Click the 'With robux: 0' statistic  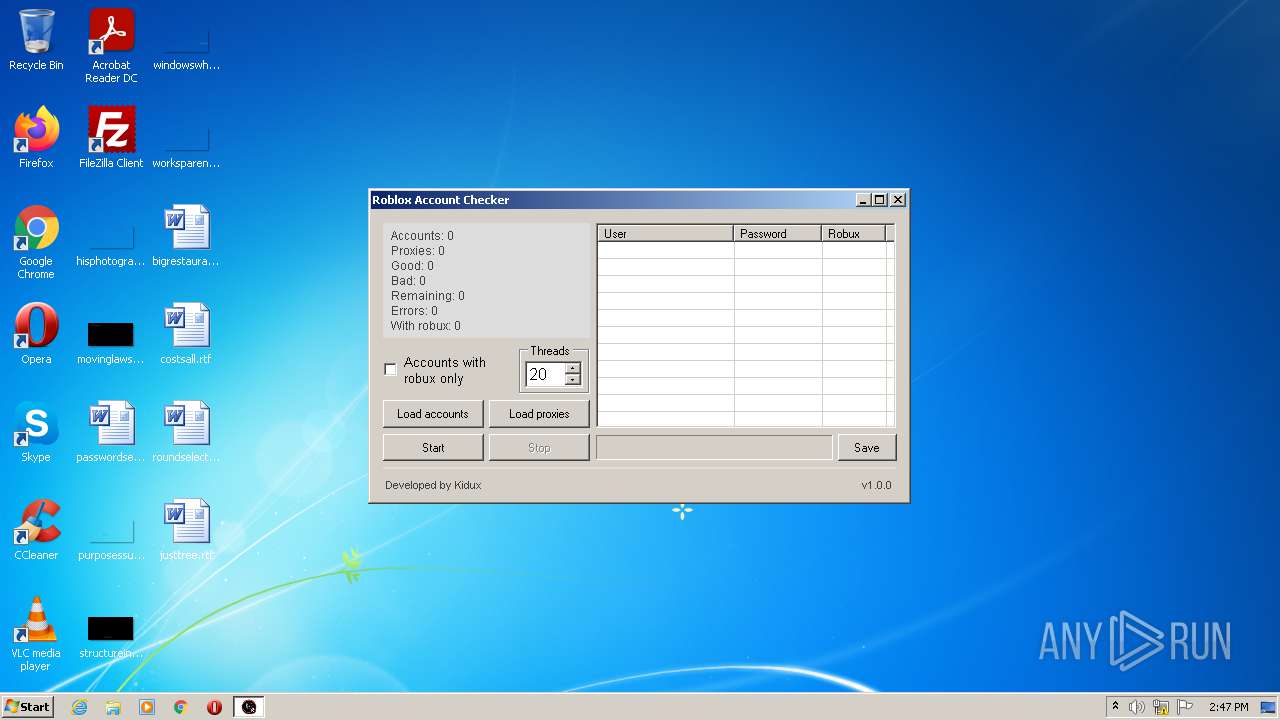(426, 326)
